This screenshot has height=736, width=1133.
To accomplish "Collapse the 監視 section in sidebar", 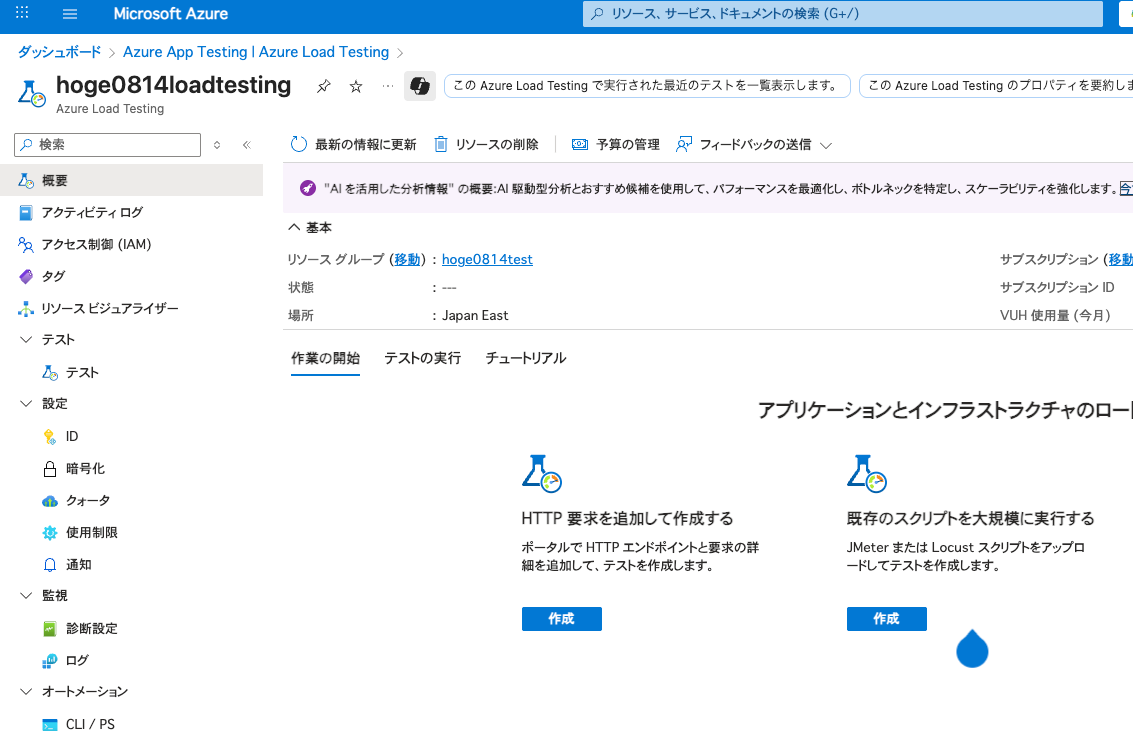I will pyautogui.click(x=26, y=596).
